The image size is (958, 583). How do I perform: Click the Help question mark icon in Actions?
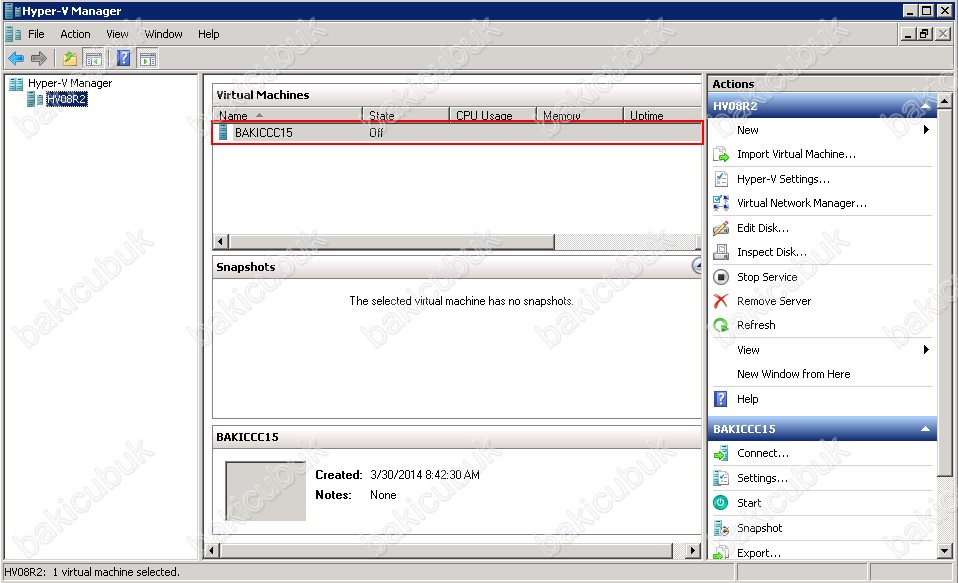(x=721, y=399)
